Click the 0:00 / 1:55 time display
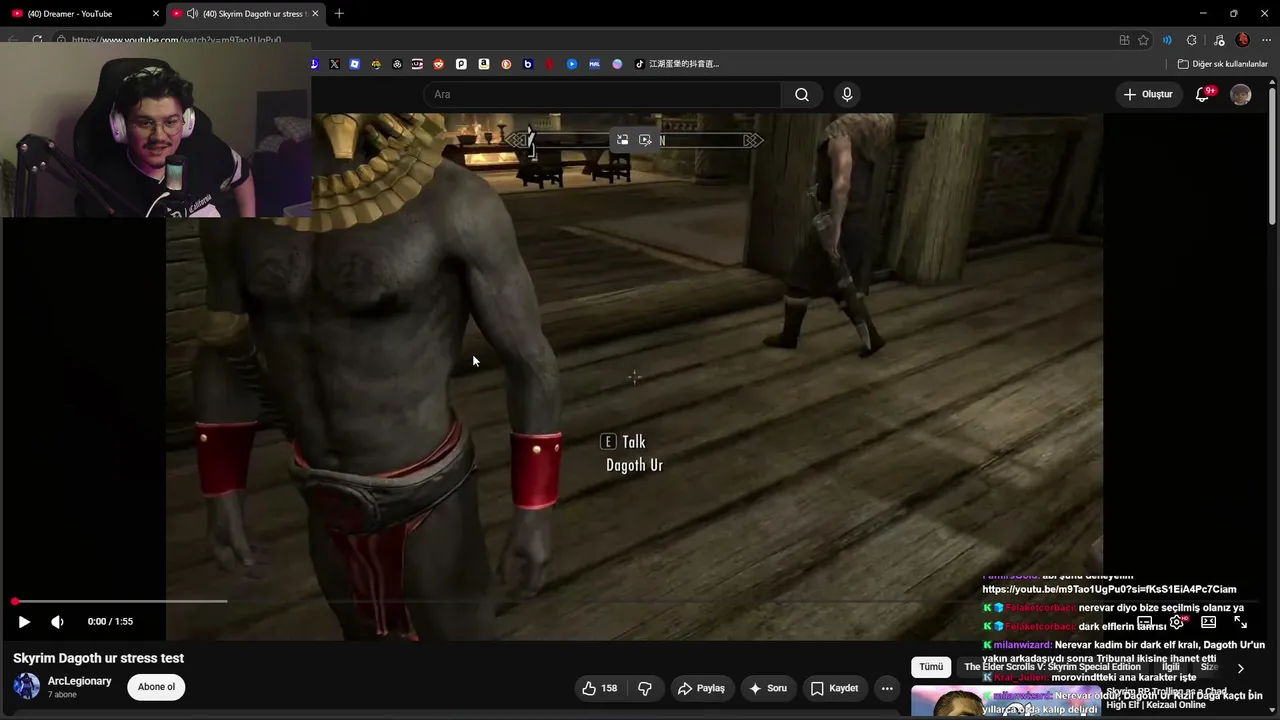This screenshot has height=720, width=1280. 110,622
